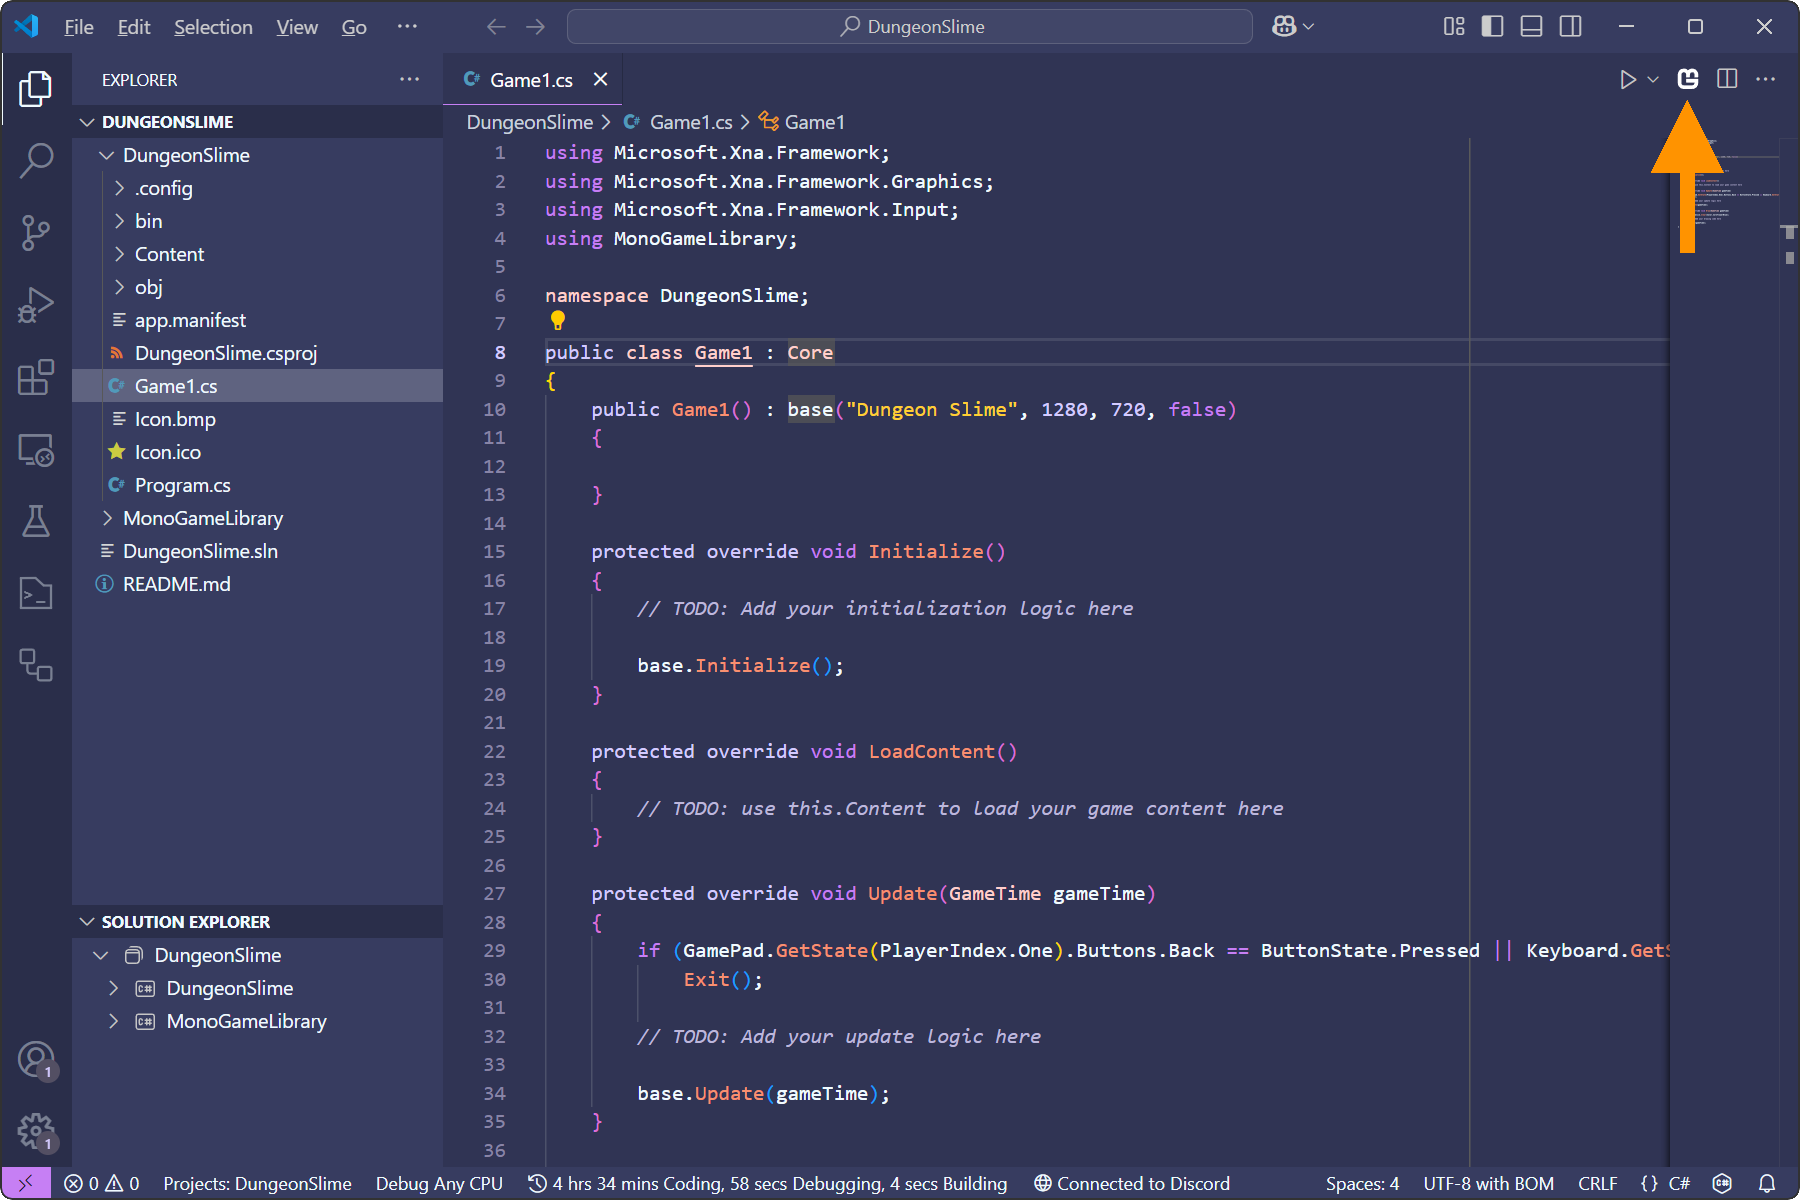Open the Source Control view

pyautogui.click(x=36, y=232)
